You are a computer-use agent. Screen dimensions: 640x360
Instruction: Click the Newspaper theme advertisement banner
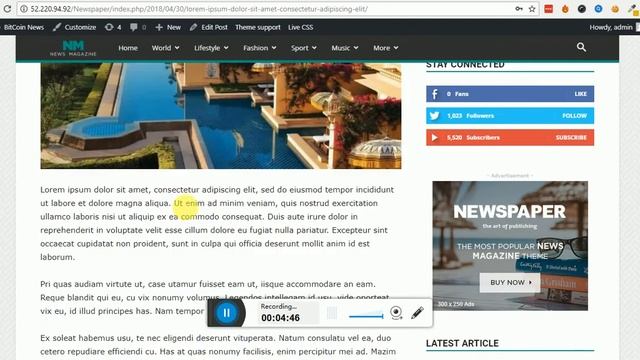tap(510, 246)
